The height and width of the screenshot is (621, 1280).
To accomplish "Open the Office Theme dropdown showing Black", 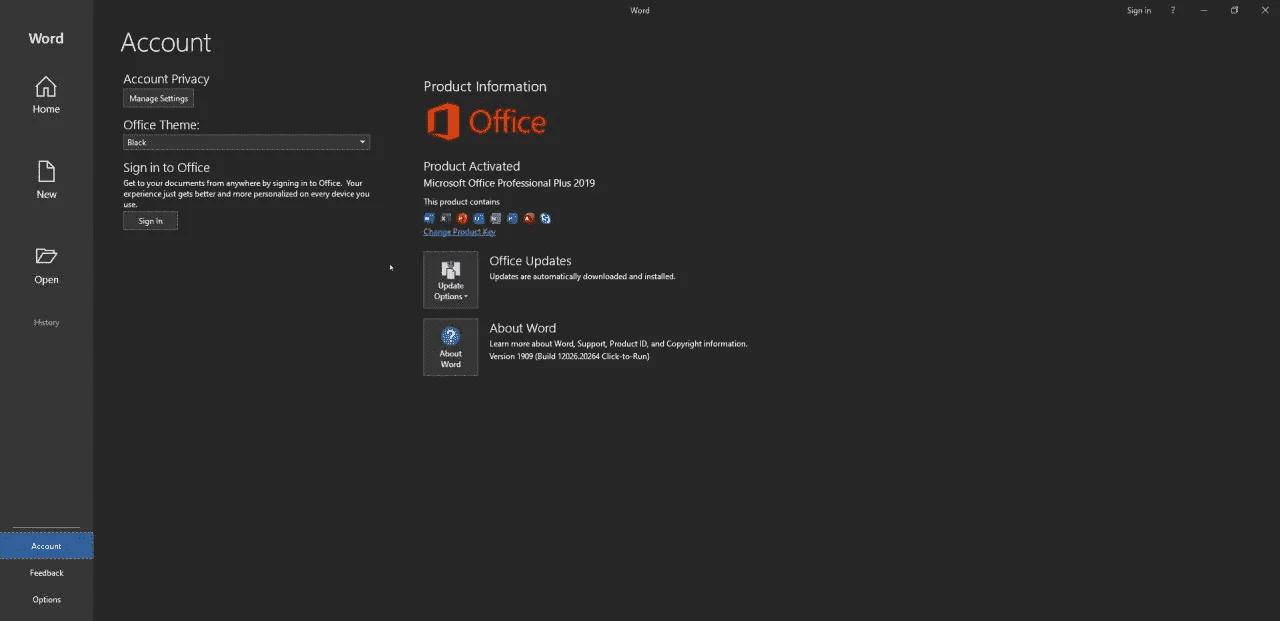I will click(246, 142).
